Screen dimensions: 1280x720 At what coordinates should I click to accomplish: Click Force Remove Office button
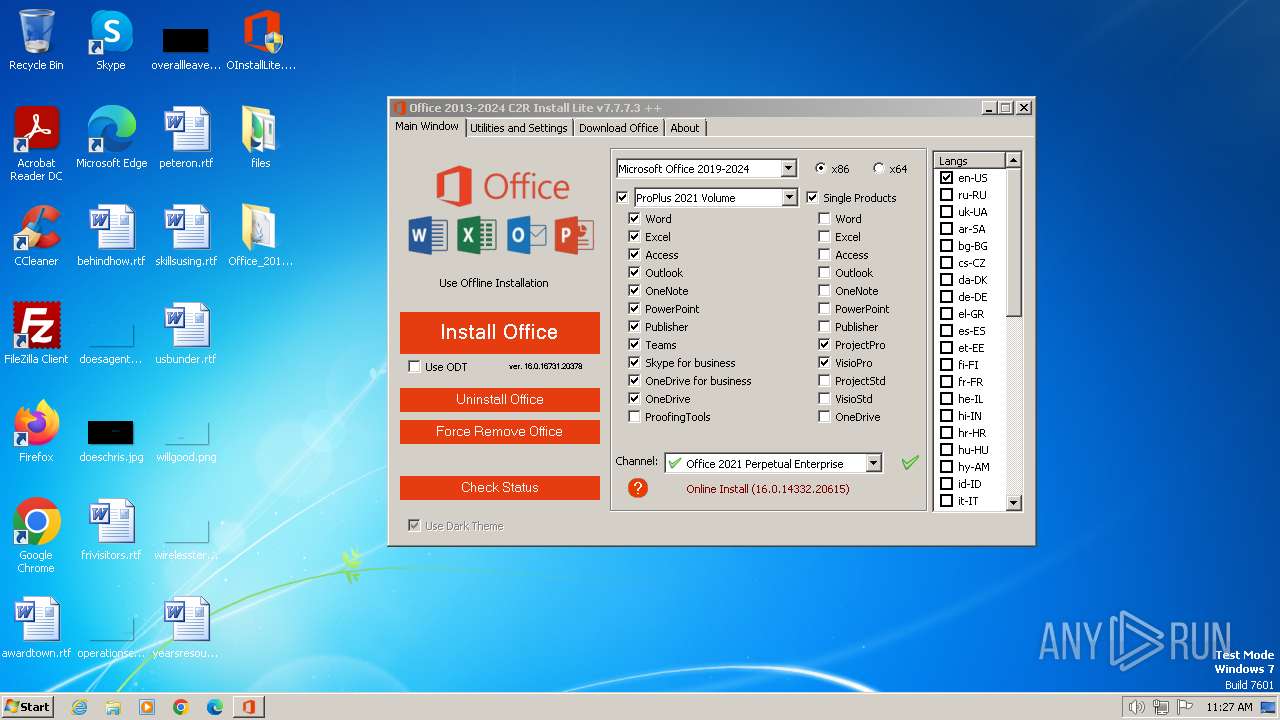(x=500, y=431)
